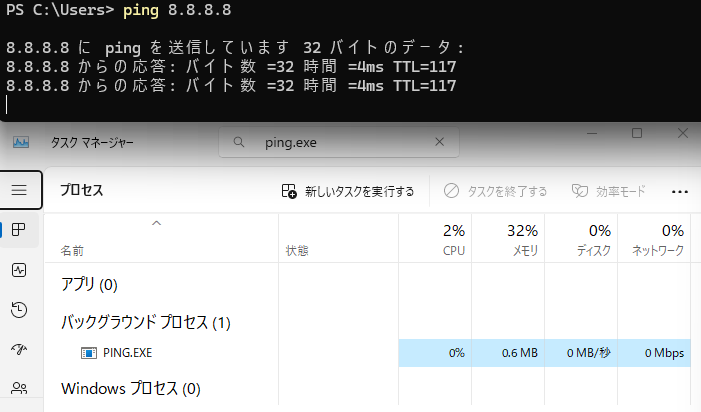Select the PING.EXE process row
The image size is (701, 412).
coord(367,353)
